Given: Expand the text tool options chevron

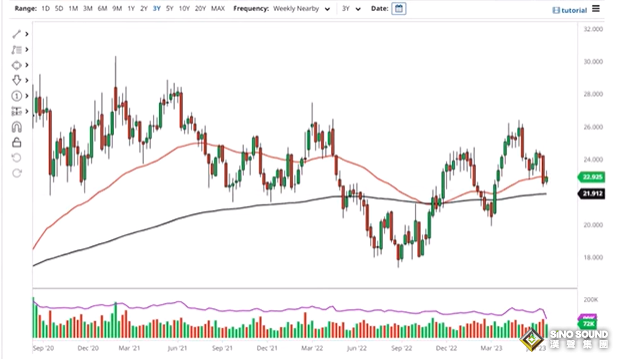Looking at the screenshot, I should (x=27, y=50).
